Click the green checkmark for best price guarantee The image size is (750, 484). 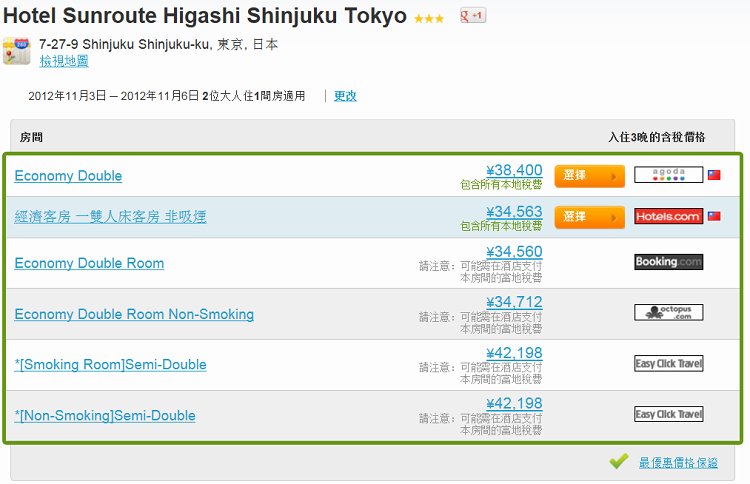(x=618, y=461)
